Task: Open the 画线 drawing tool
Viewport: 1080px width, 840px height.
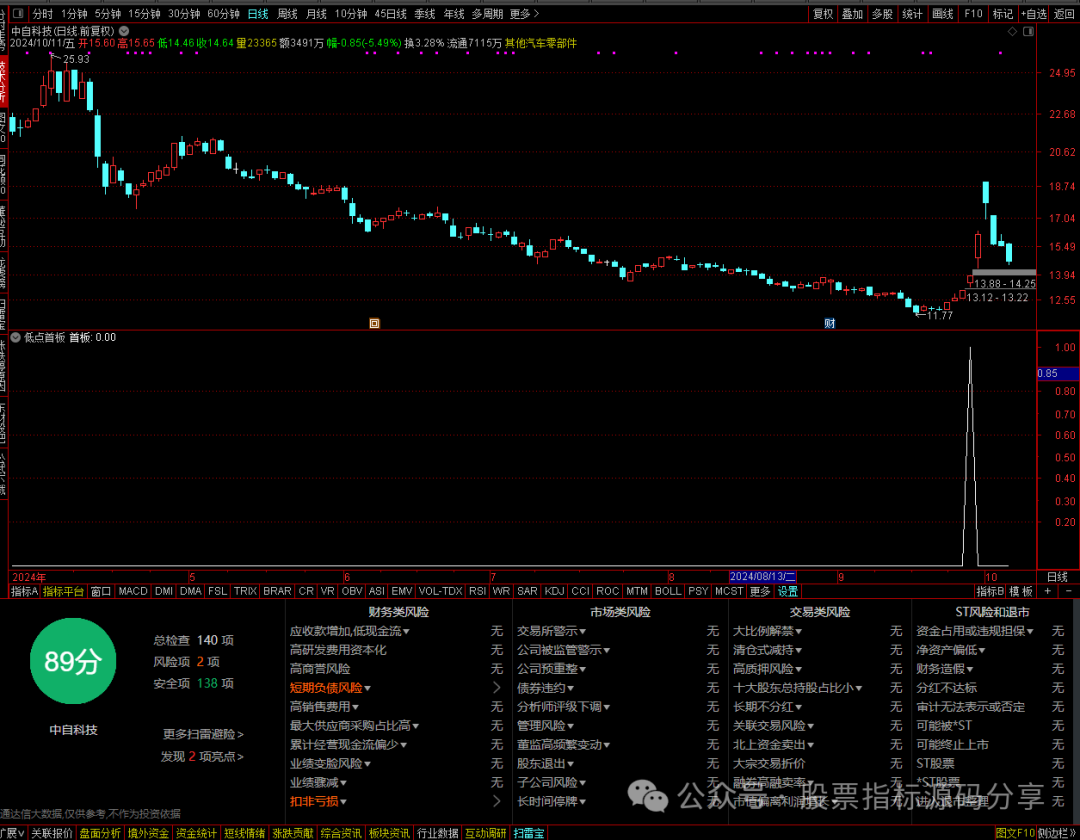Action: 942,14
